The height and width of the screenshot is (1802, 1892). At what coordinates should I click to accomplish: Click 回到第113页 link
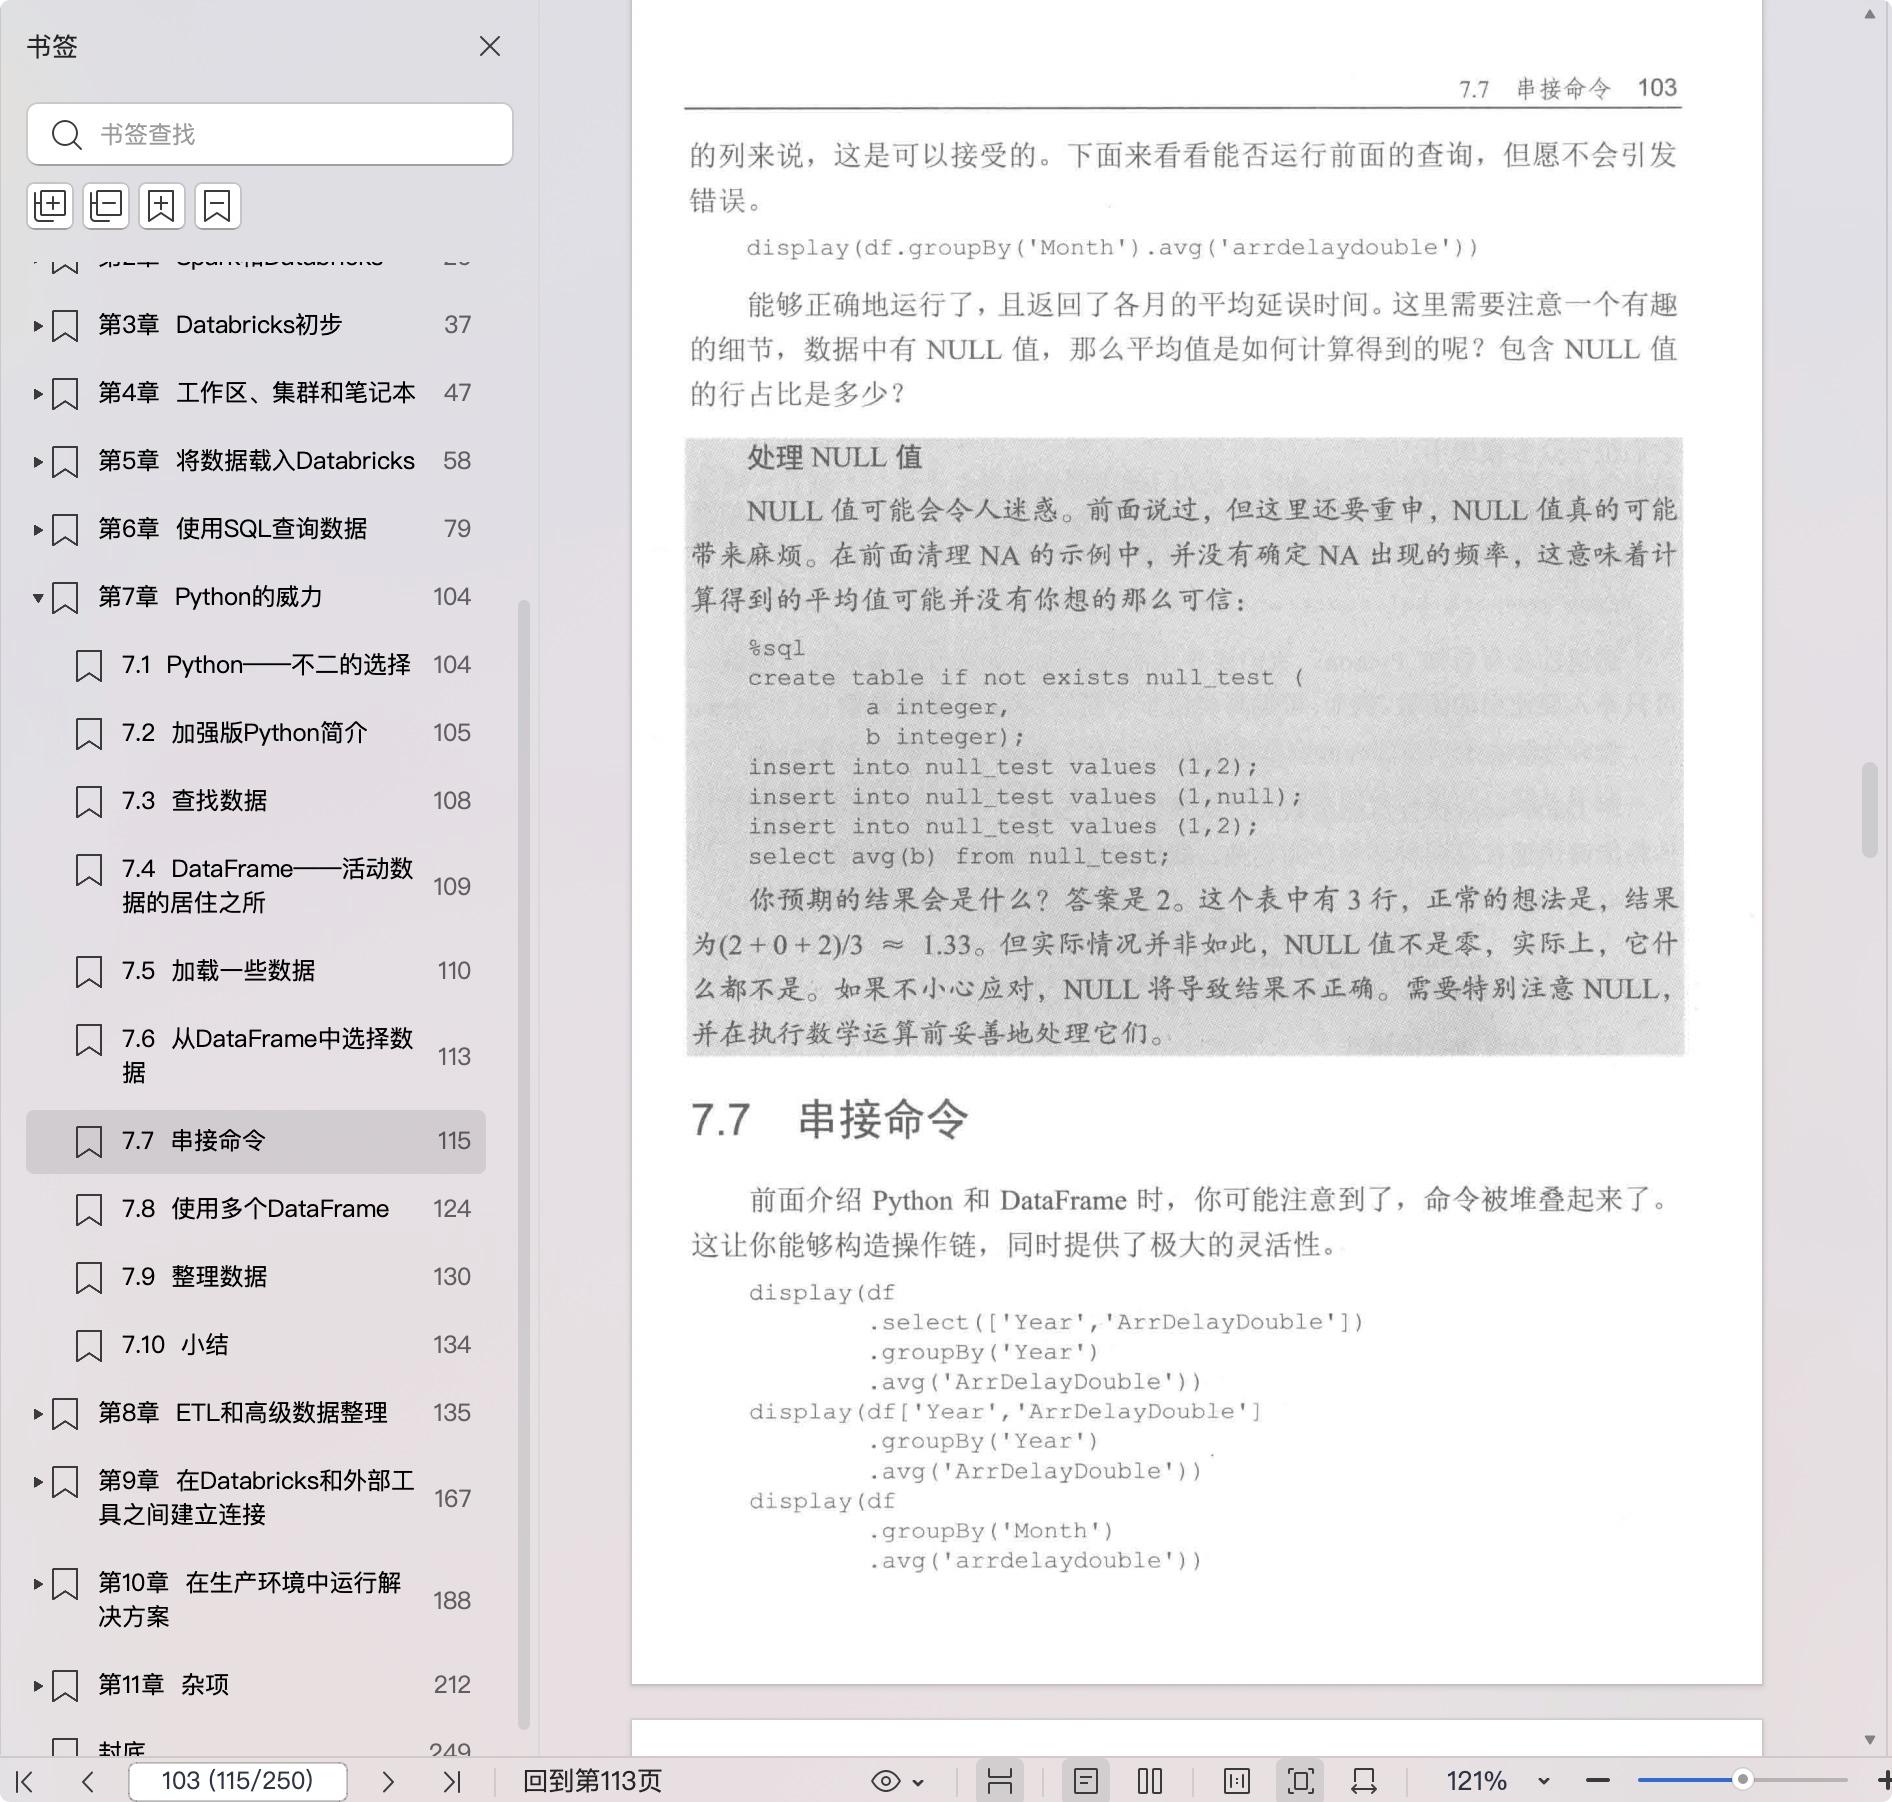pyautogui.click(x=592, y=1781)
